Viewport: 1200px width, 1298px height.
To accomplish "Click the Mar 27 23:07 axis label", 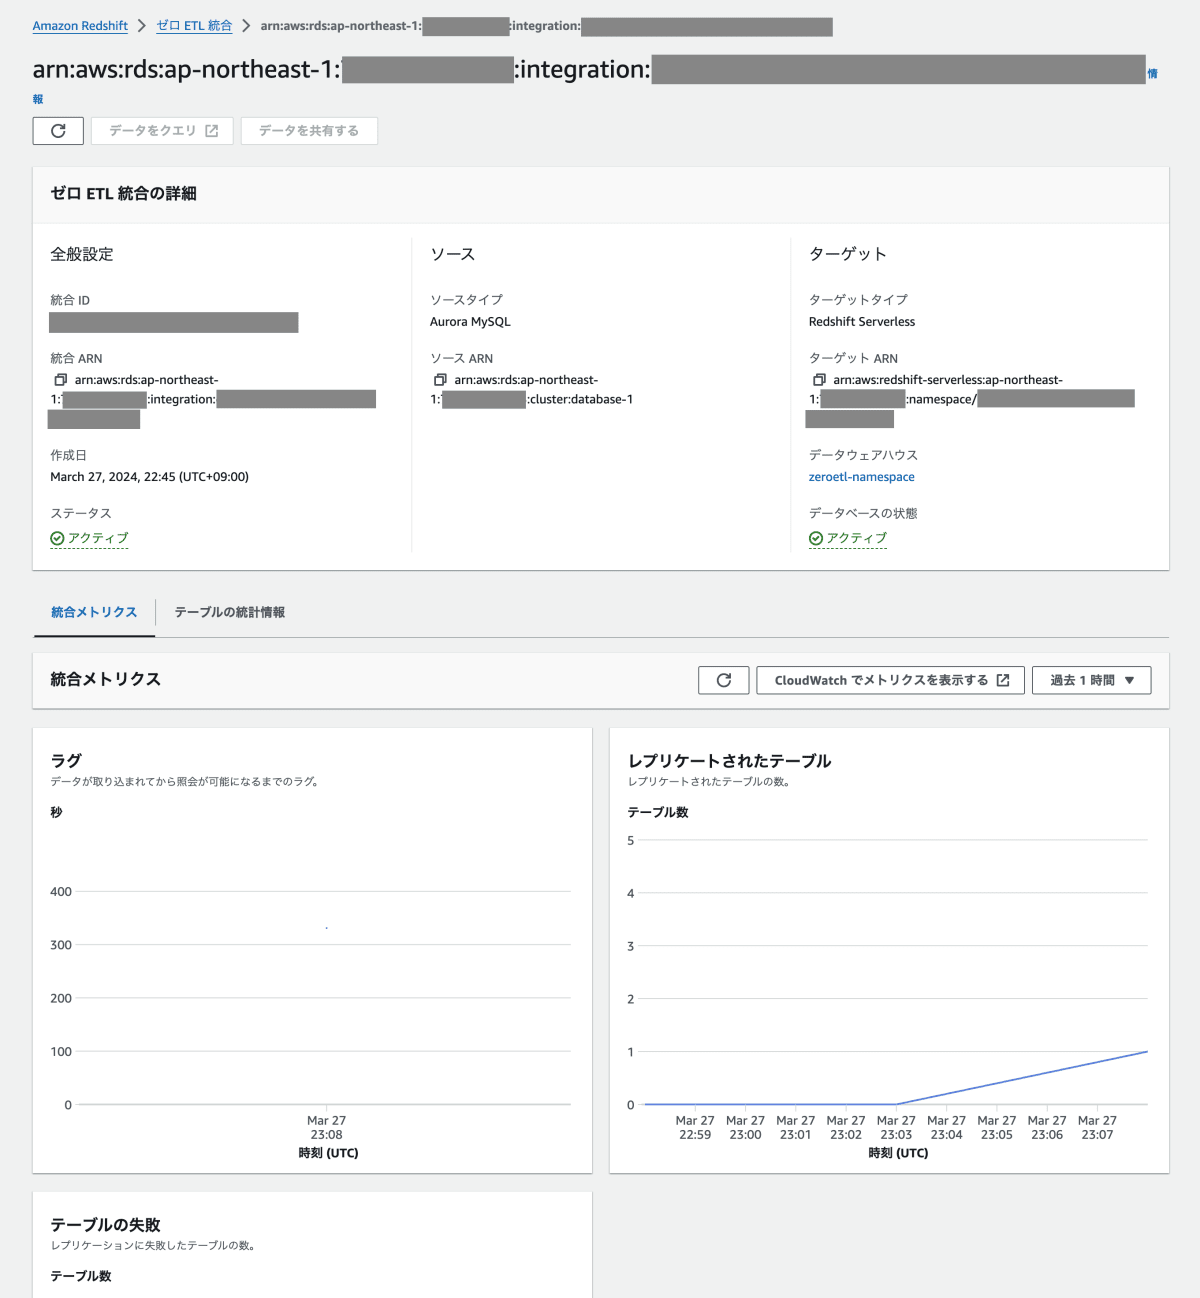I will point(1097,1128).
